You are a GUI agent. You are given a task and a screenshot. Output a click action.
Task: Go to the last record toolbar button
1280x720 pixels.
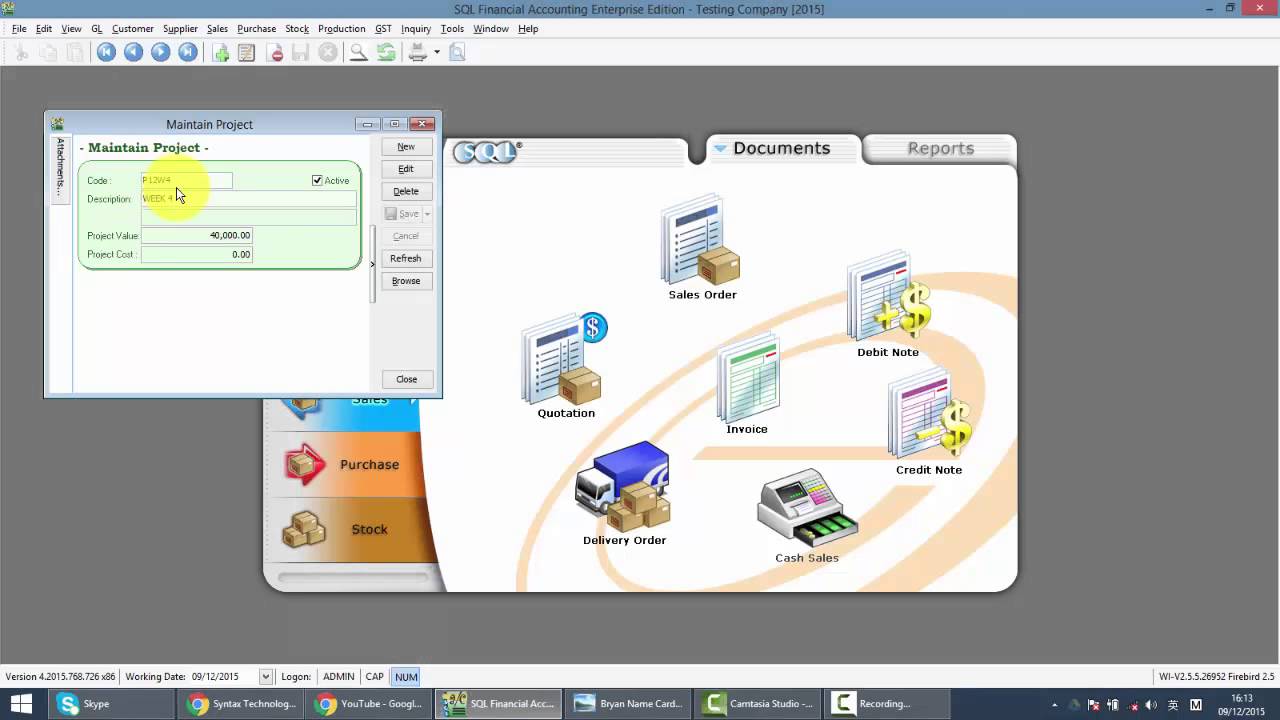[187, 53]
